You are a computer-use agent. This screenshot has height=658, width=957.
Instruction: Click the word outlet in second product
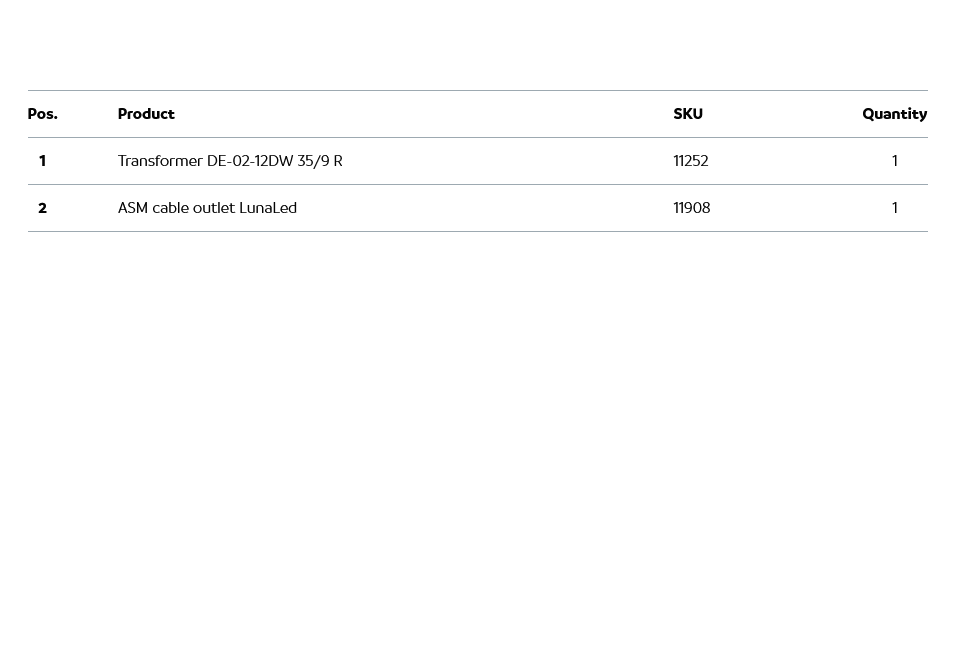click(214, 208)
